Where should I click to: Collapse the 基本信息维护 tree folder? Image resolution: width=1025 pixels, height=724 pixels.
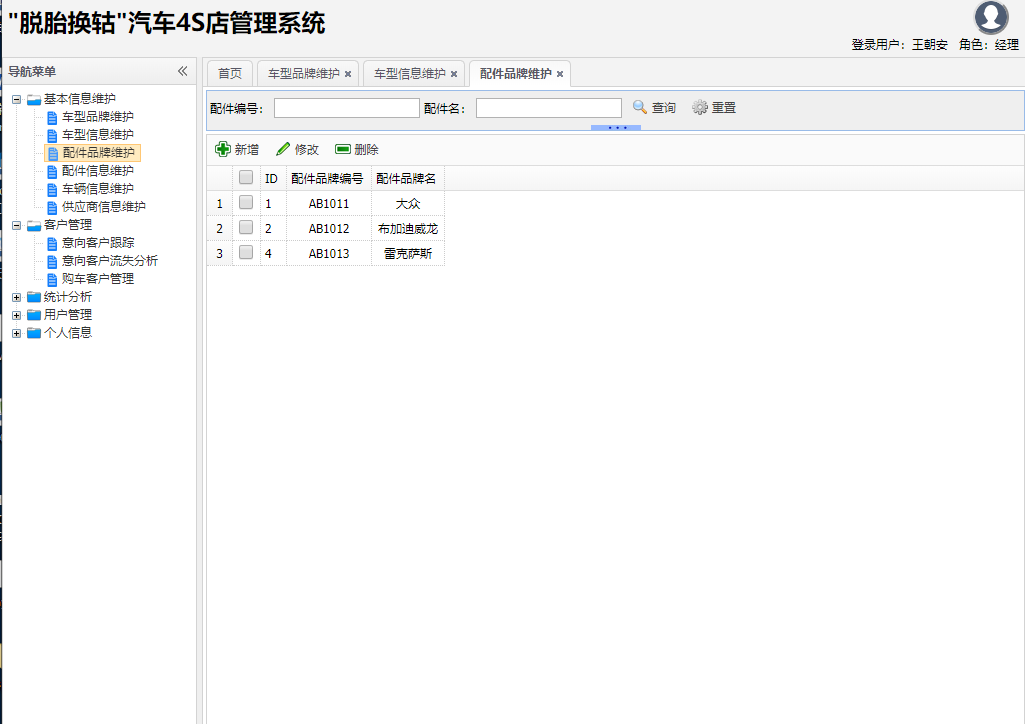click(x=16, y=99)
